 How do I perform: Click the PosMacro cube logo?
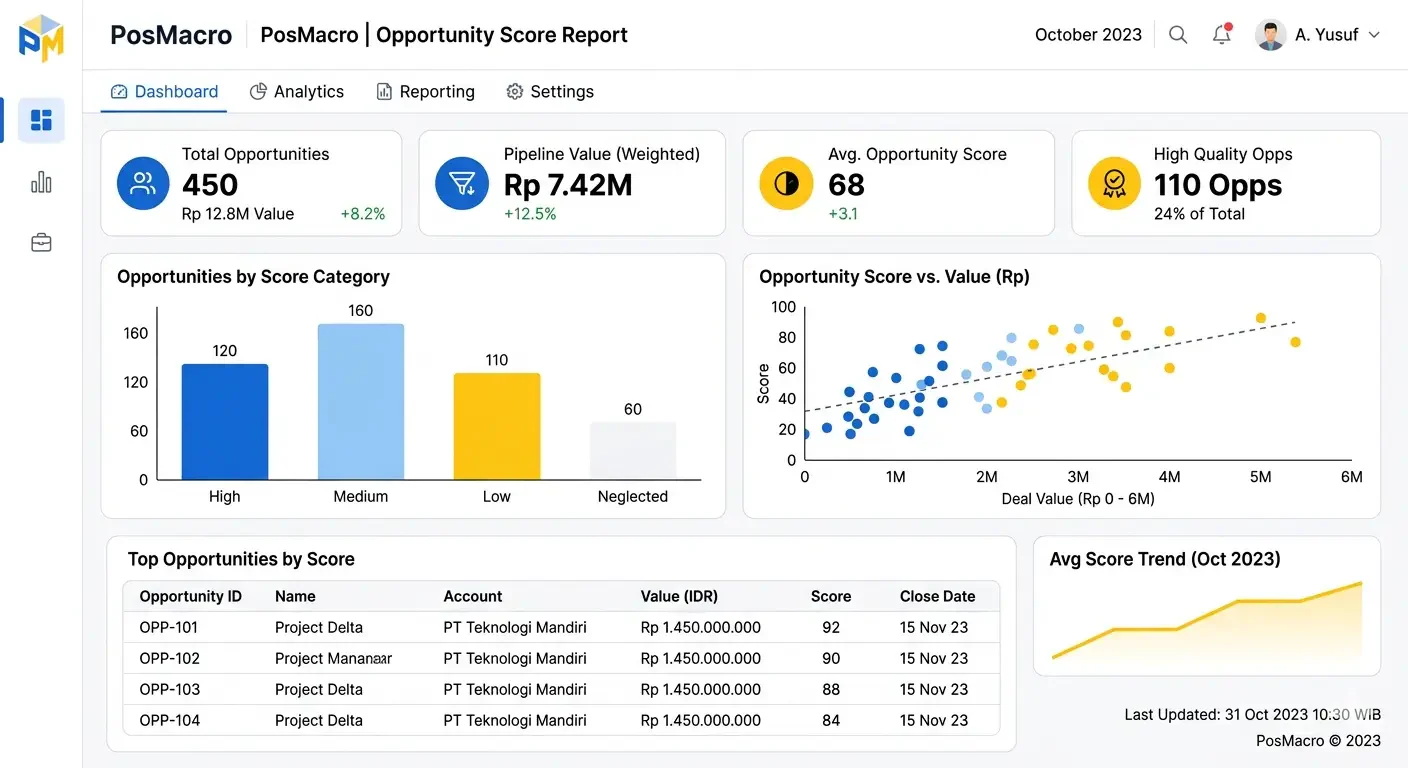tap(41, 38)
